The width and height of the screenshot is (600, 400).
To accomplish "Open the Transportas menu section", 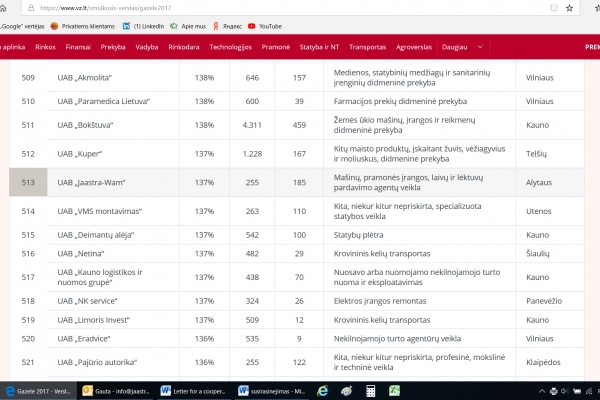I will [x=367, y=47].
